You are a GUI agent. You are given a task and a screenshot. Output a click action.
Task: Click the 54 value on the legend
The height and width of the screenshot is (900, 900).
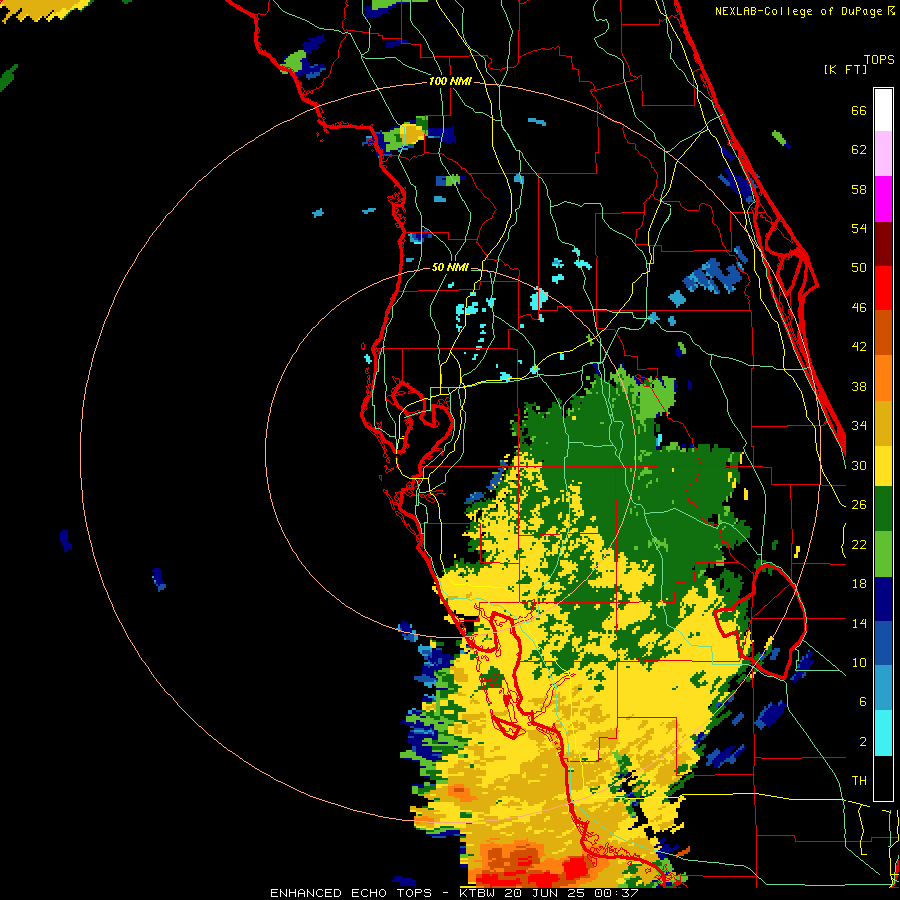pyautogui.click(x=859, y=228)
